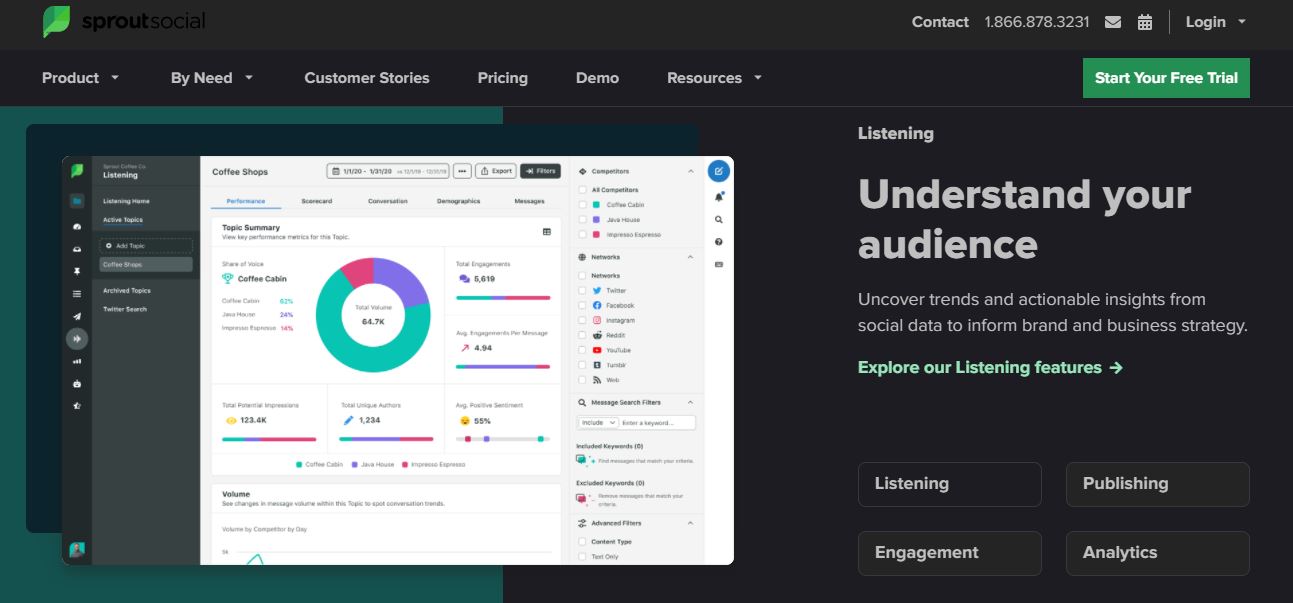This screenshot has height=603, width=1293.
Task: Click the table view icon in Topic Summary
Action: click(547, 232)
